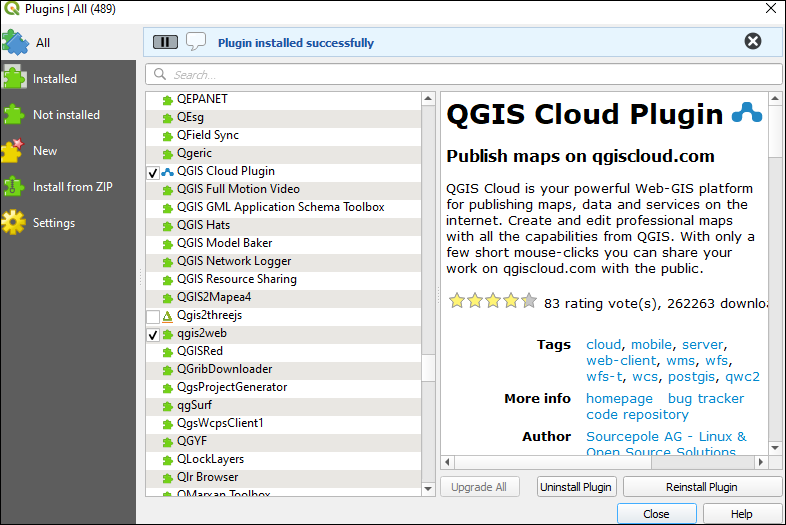The width and height of the screenshot is (786, 525).
Task: Click the QGIS Resource Sharing plugin icon
Action: click(x=167, y=280)
